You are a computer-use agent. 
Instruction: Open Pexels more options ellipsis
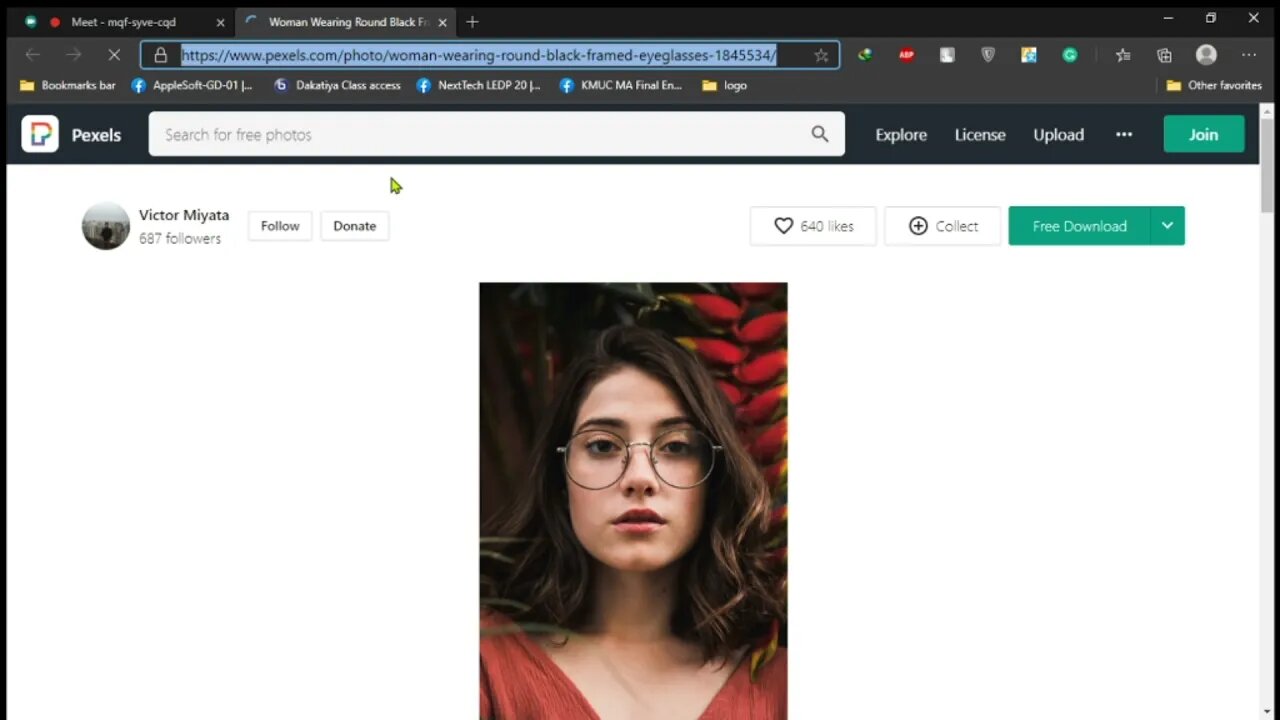(1124, 134)
